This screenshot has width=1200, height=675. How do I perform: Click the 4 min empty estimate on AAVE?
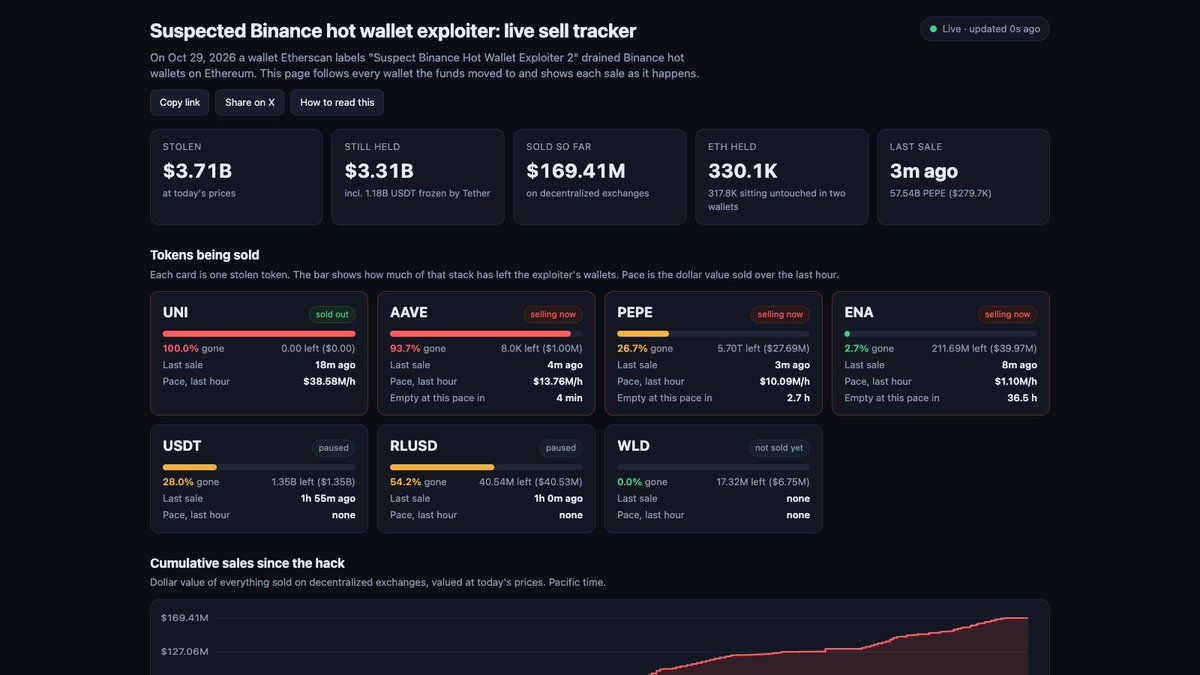[x=569, y=398]
